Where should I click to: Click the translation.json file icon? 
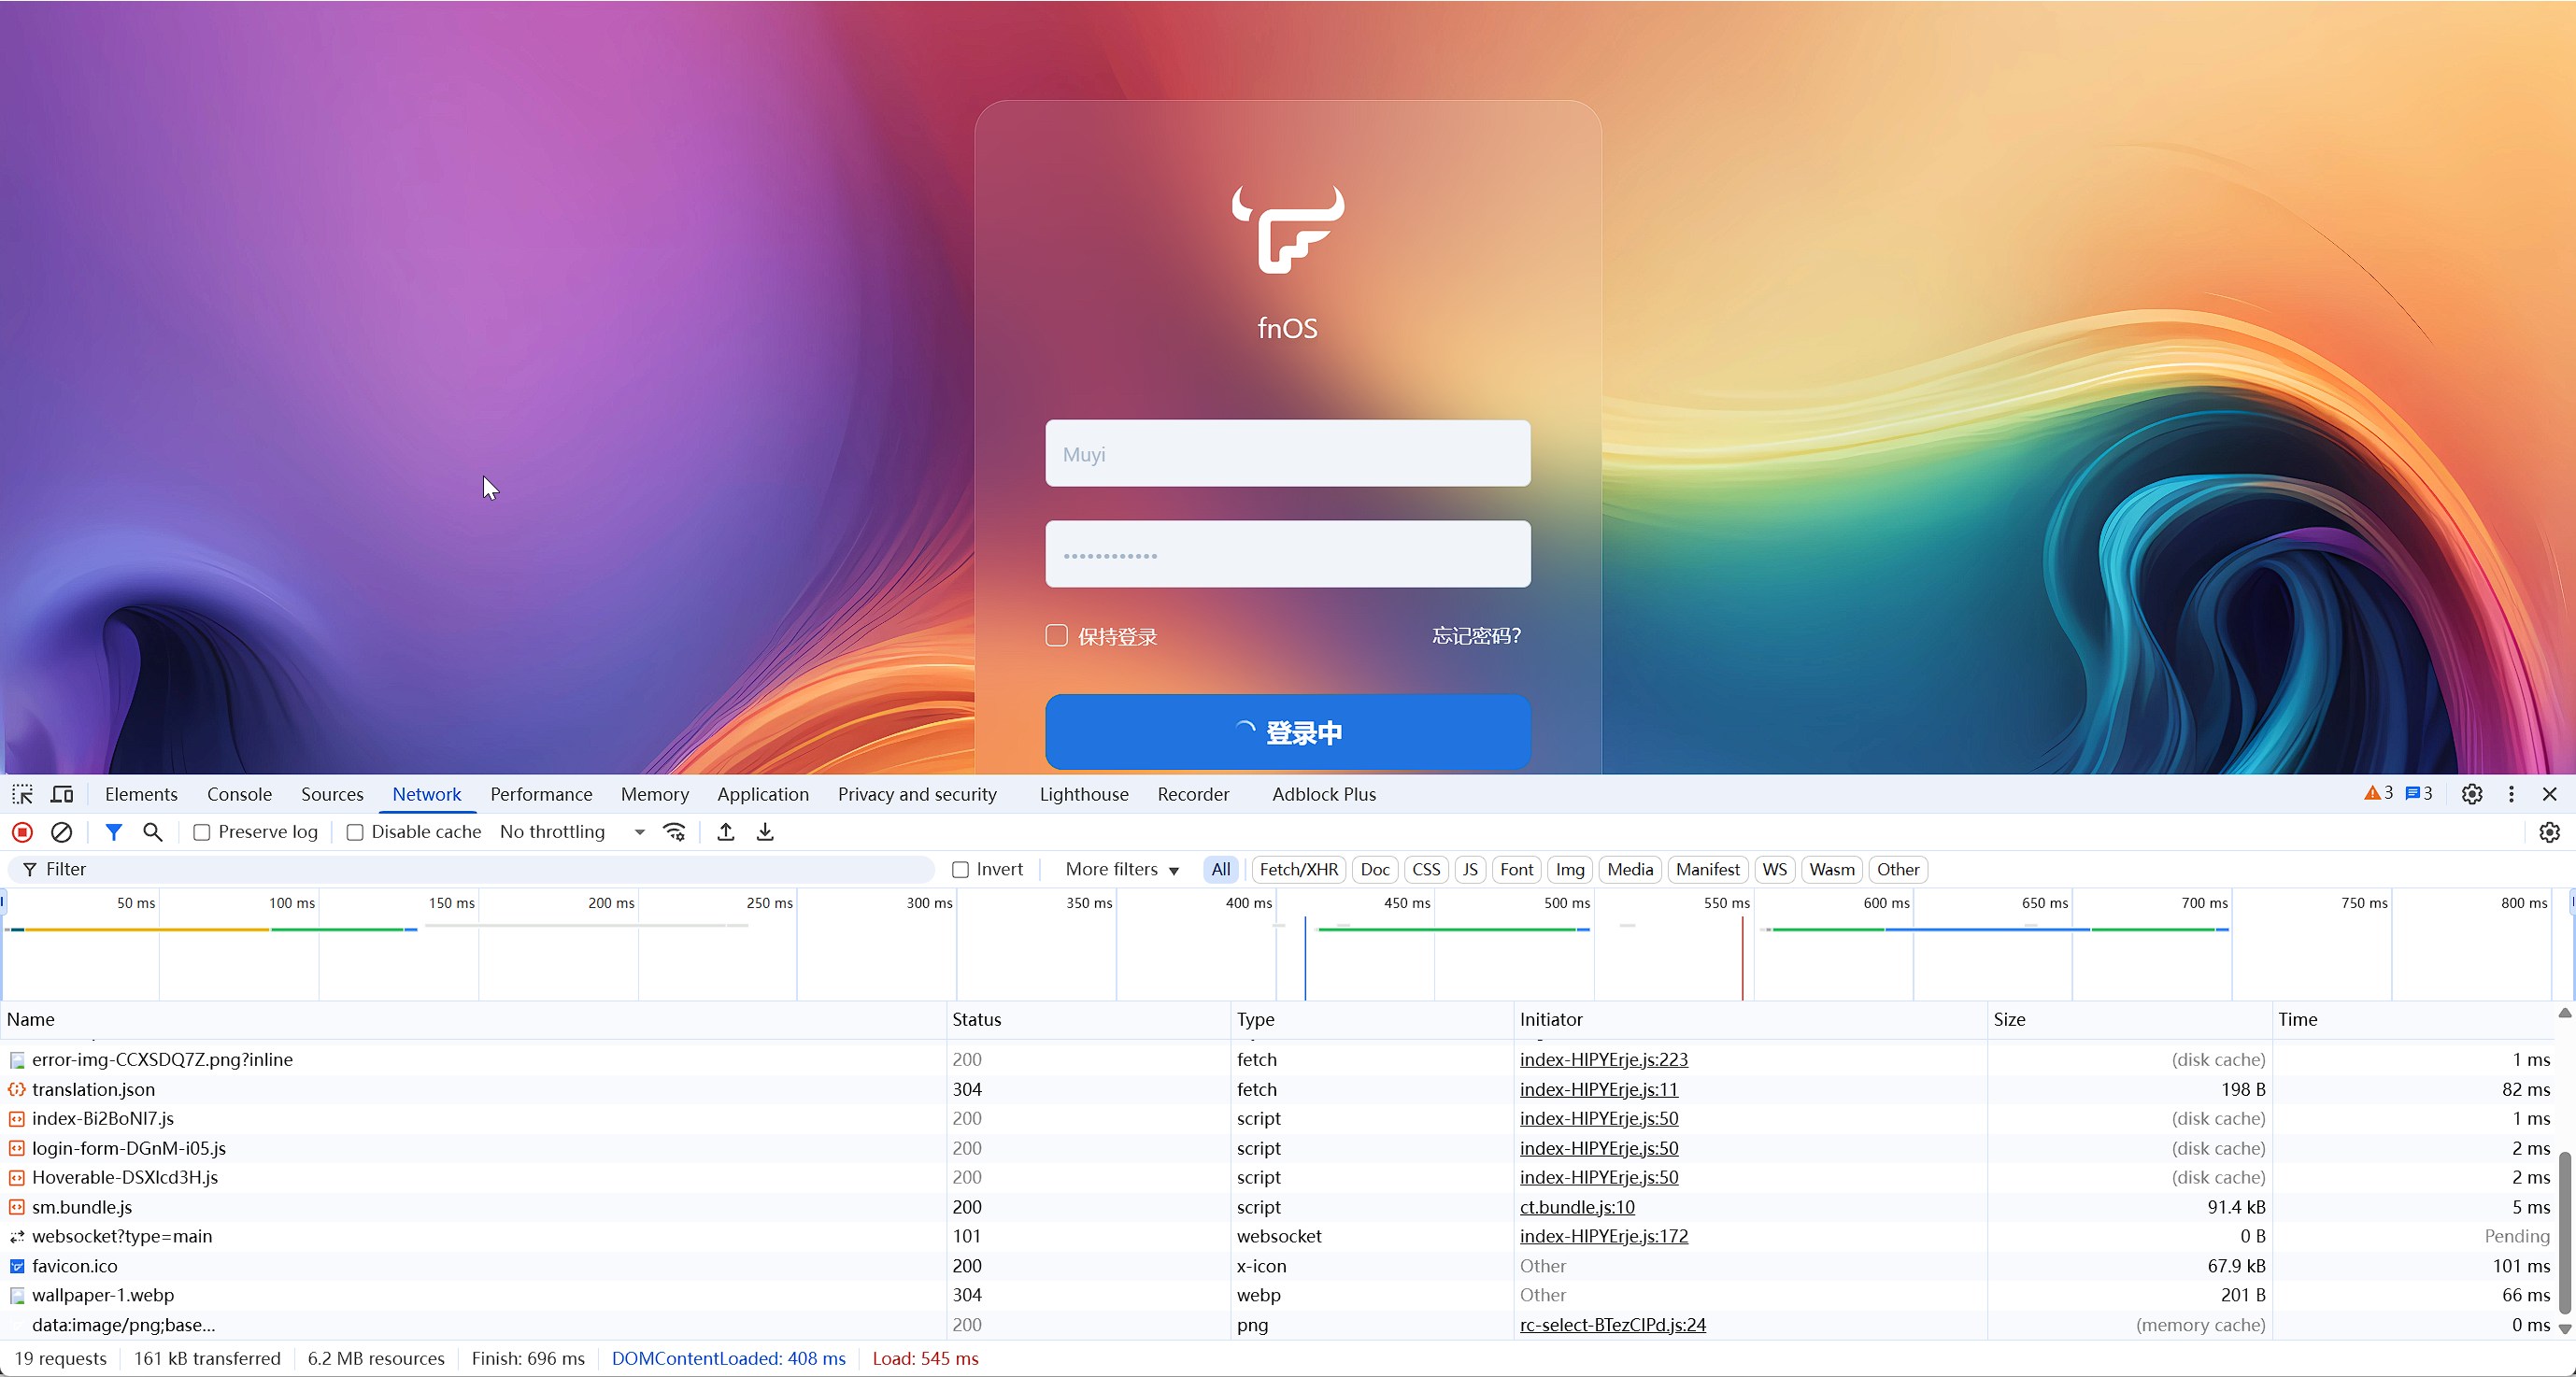point(17,1090)
